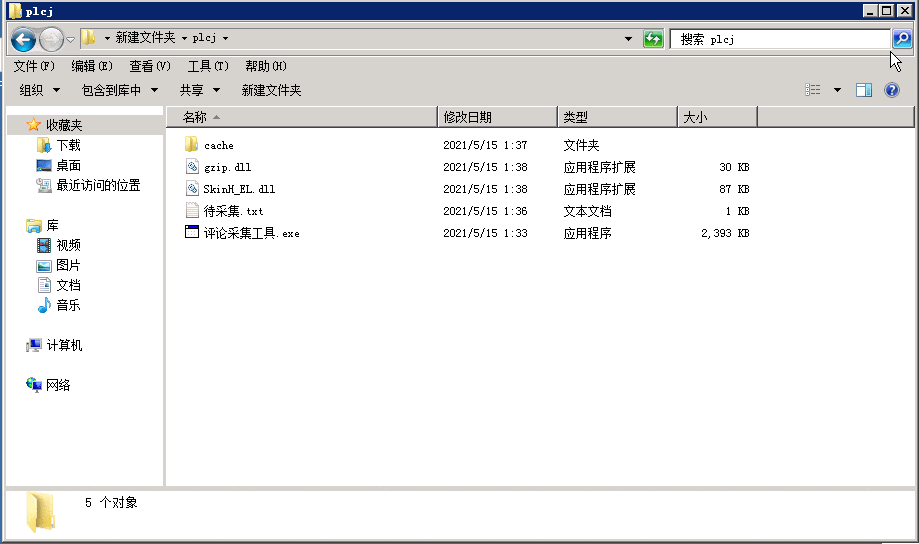Focus the 搜索 plcj search field
This screenshot has height=544, width=919.
tap(780, 39)
